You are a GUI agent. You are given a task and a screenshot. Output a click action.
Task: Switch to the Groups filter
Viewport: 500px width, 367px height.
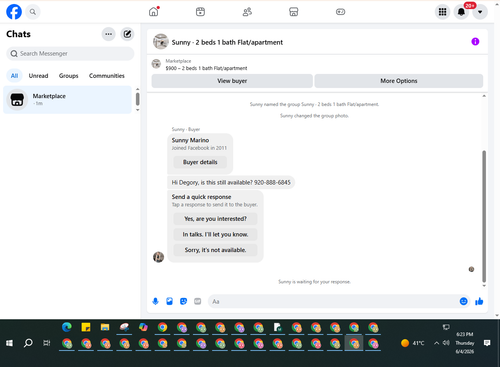[68, 76]
